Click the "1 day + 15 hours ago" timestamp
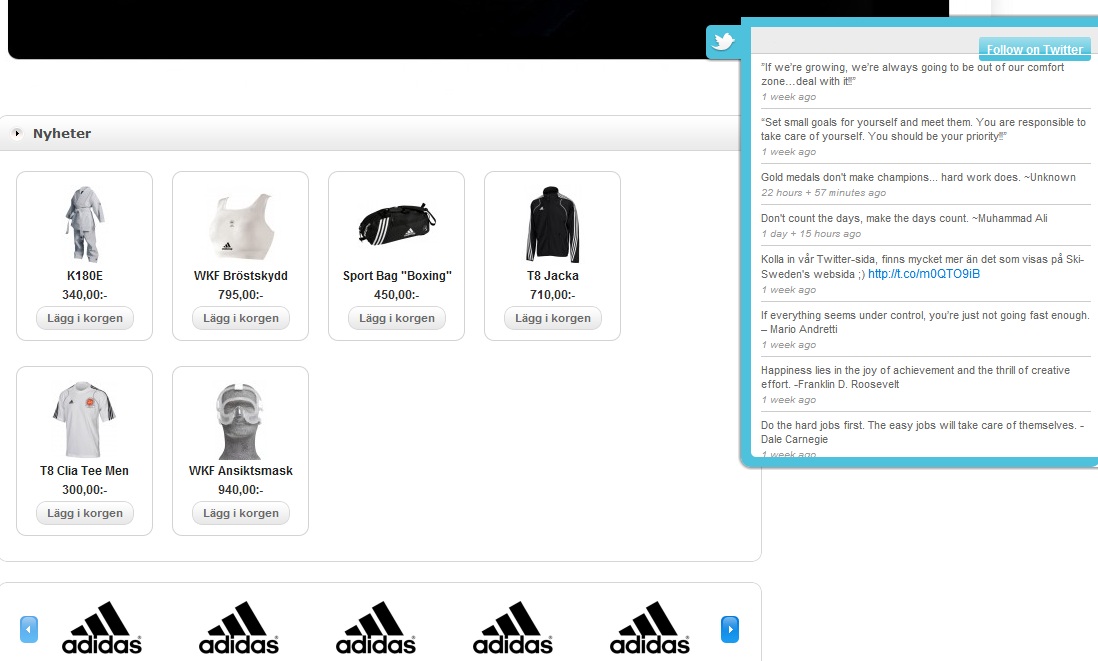 [811, 234]
